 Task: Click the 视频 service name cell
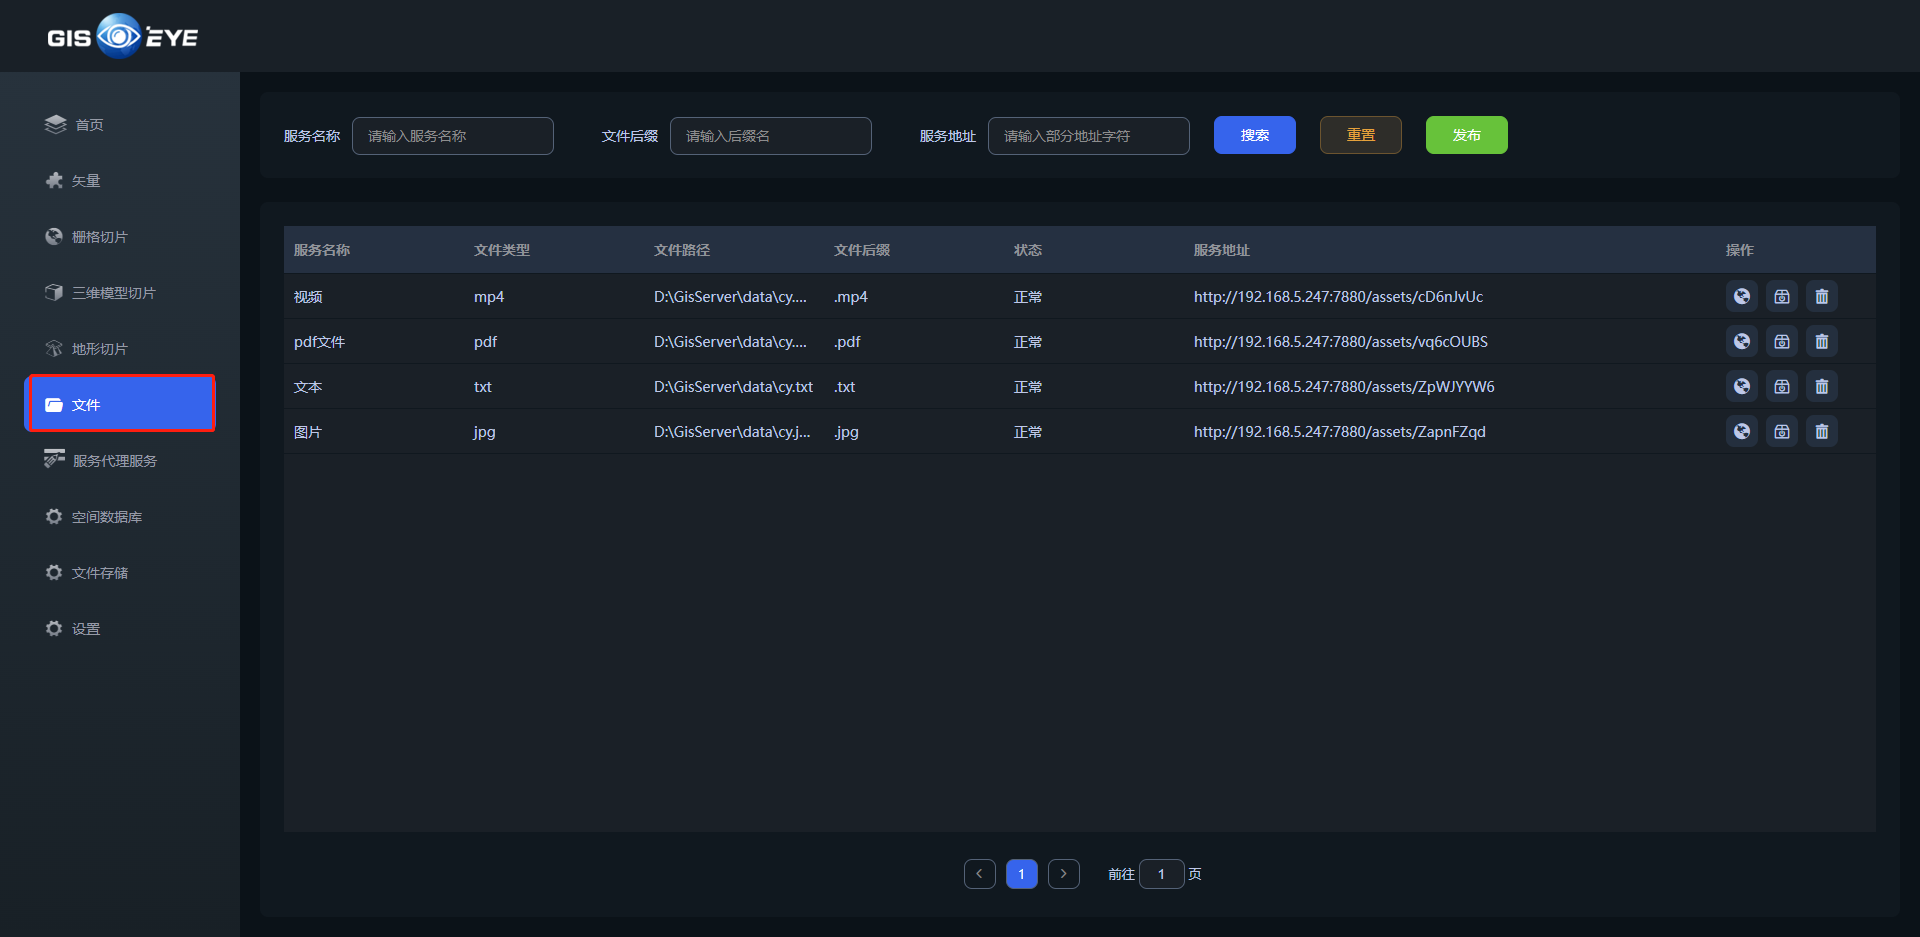(308, 297)
